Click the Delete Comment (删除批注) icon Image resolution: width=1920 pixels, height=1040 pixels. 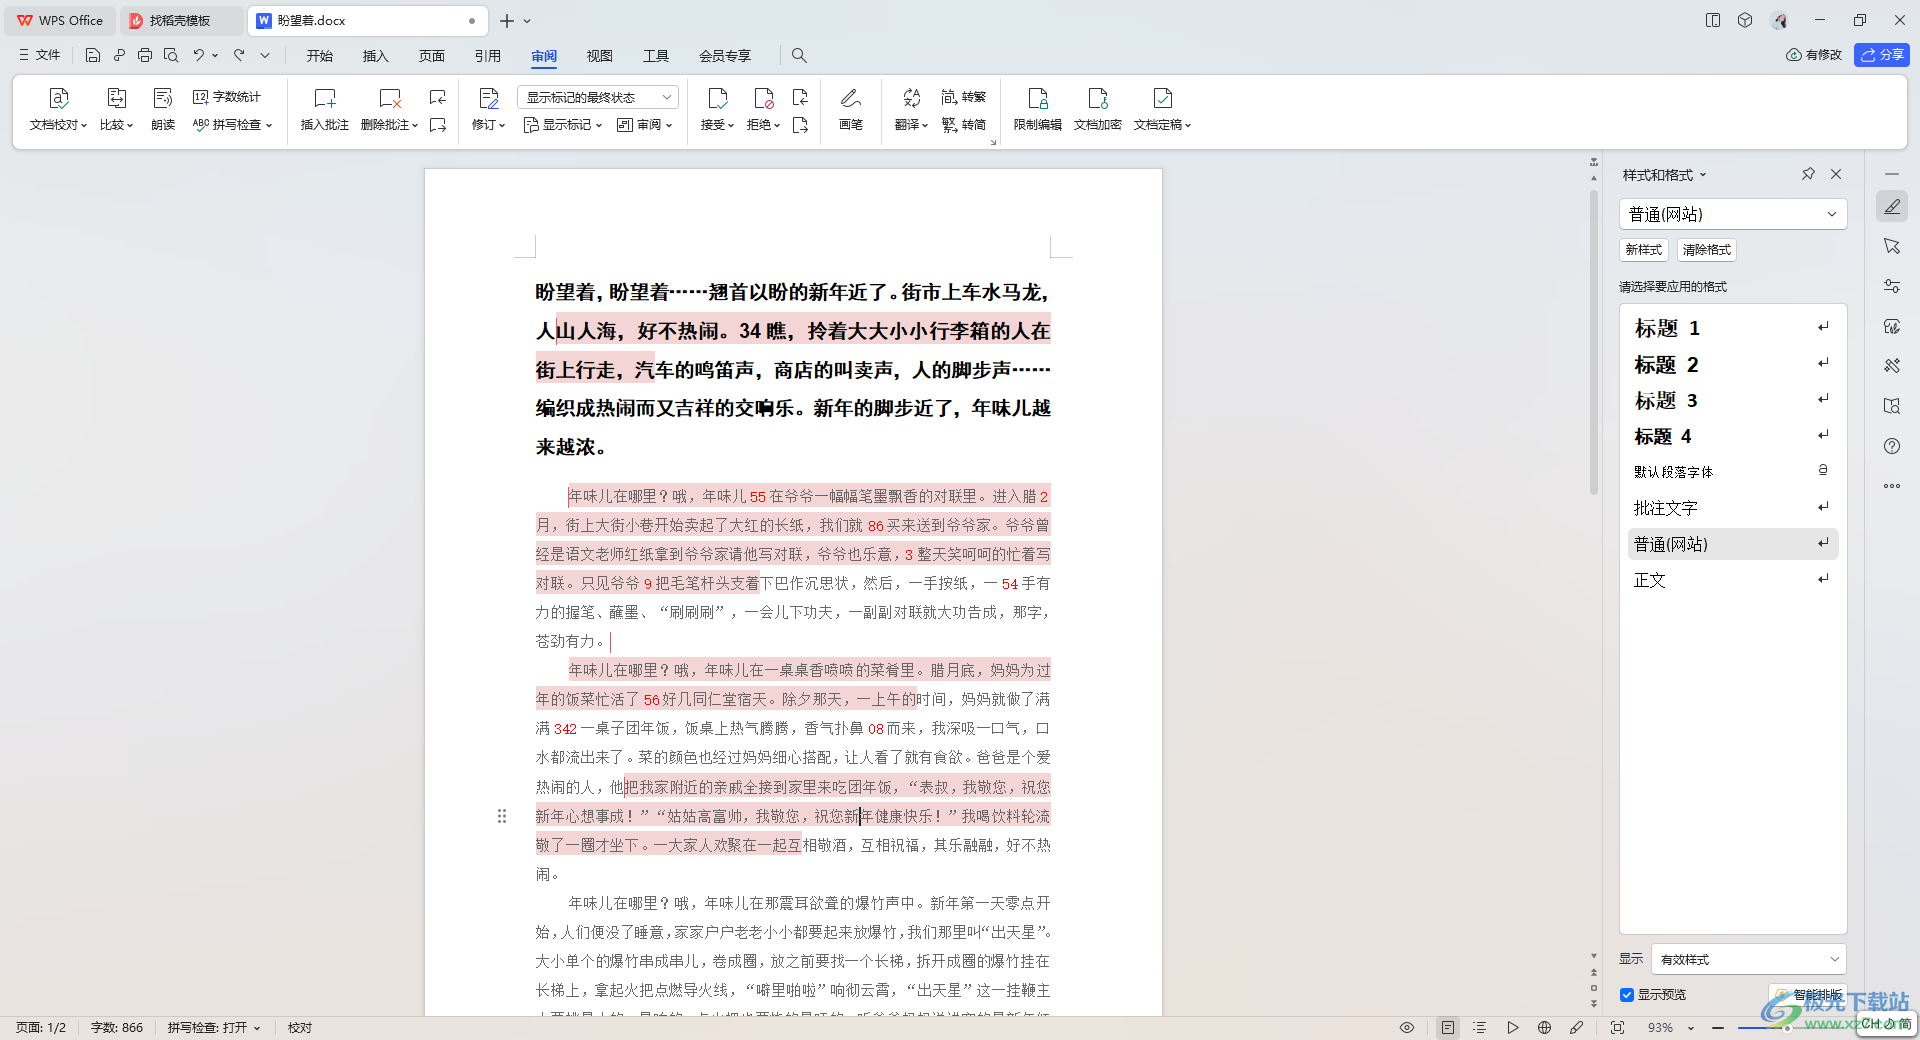click(x=389, y=98)
